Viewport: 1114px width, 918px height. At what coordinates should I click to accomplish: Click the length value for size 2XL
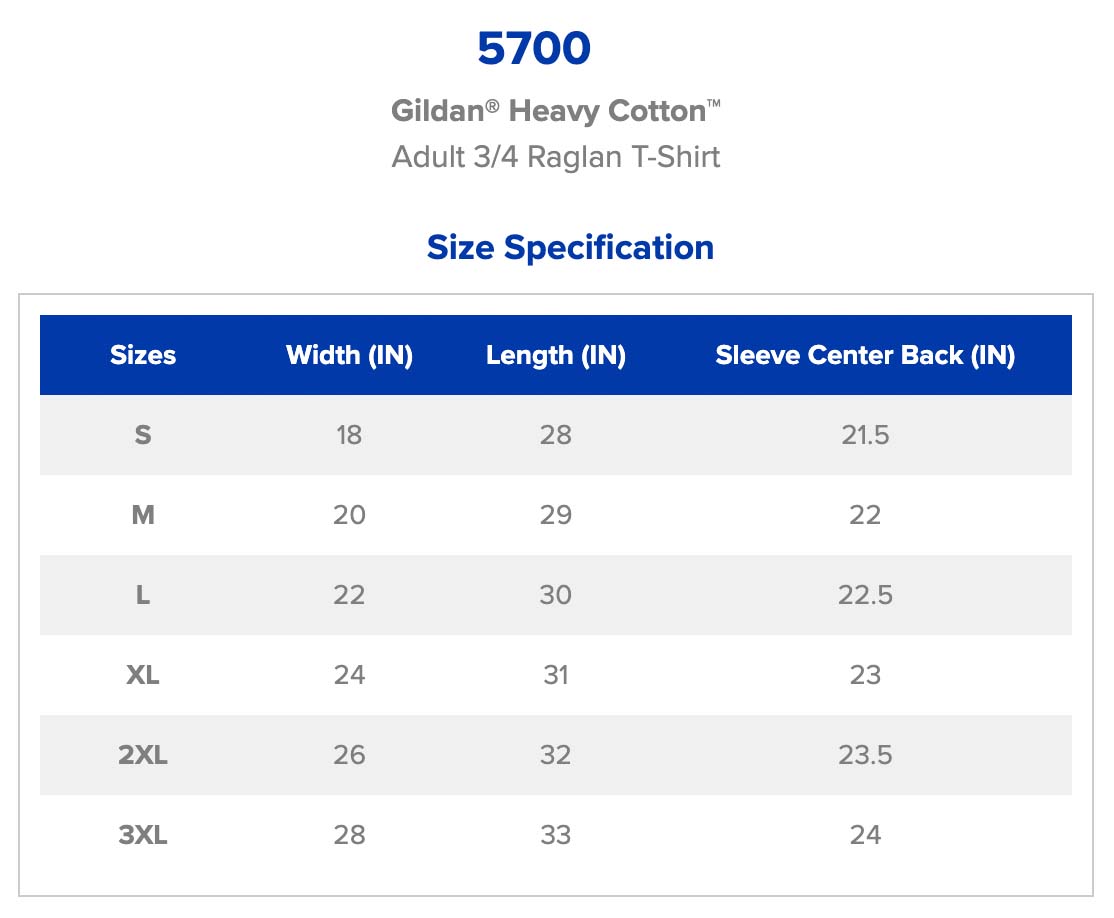556,755
